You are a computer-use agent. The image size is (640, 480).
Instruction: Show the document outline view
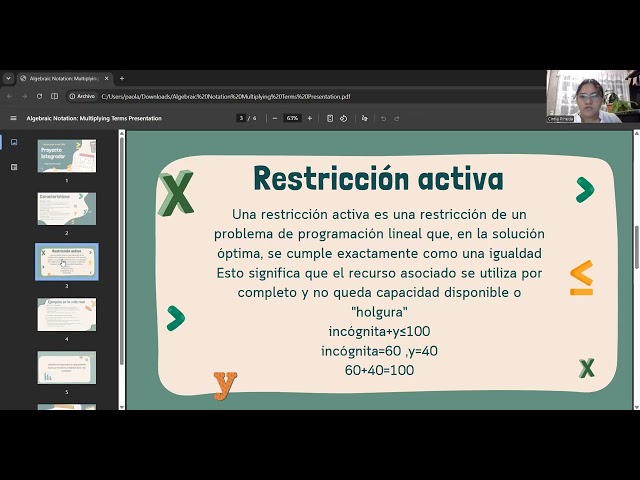[14, 167]
